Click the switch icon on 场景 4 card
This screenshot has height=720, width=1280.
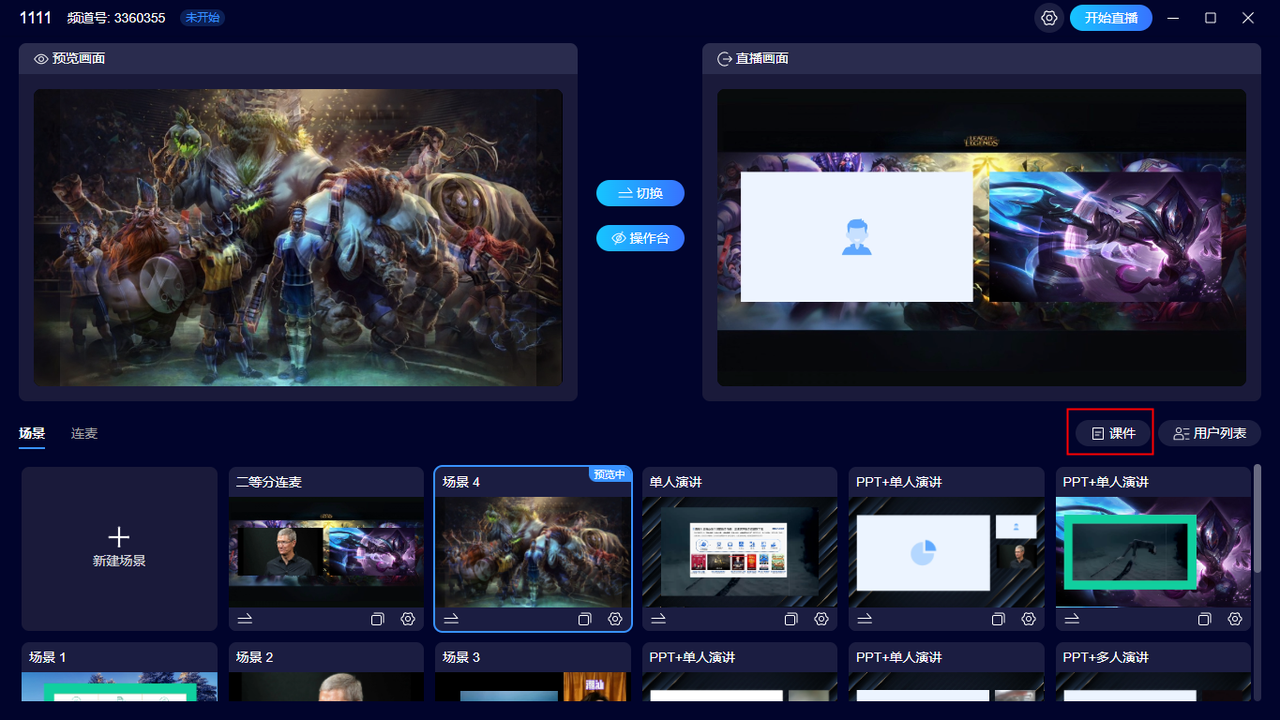[452, 619]
